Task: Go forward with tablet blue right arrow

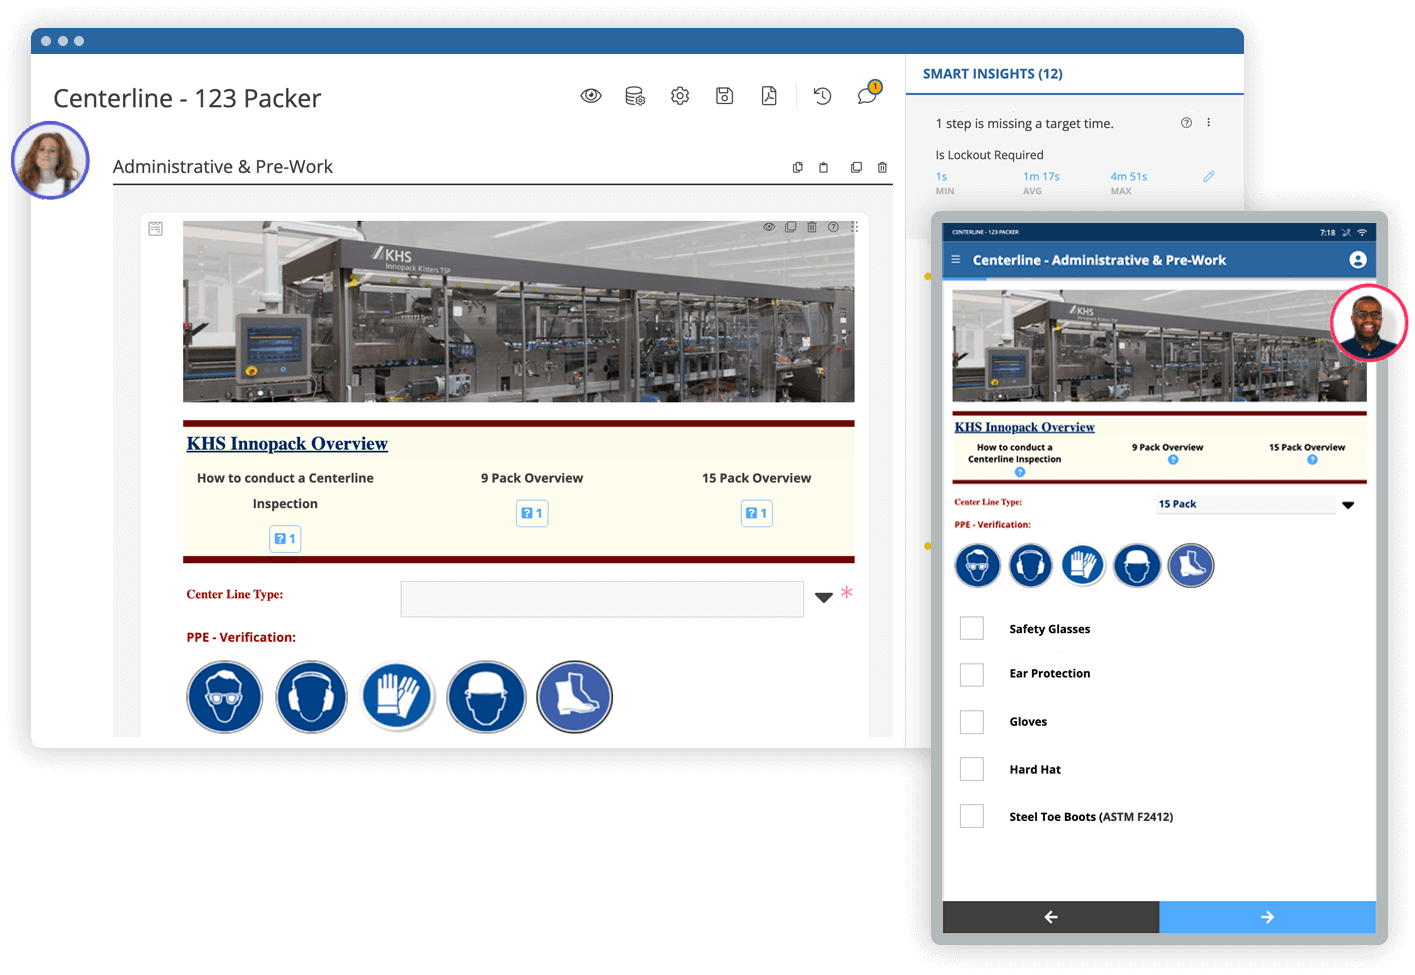Action: point(1267,917)
